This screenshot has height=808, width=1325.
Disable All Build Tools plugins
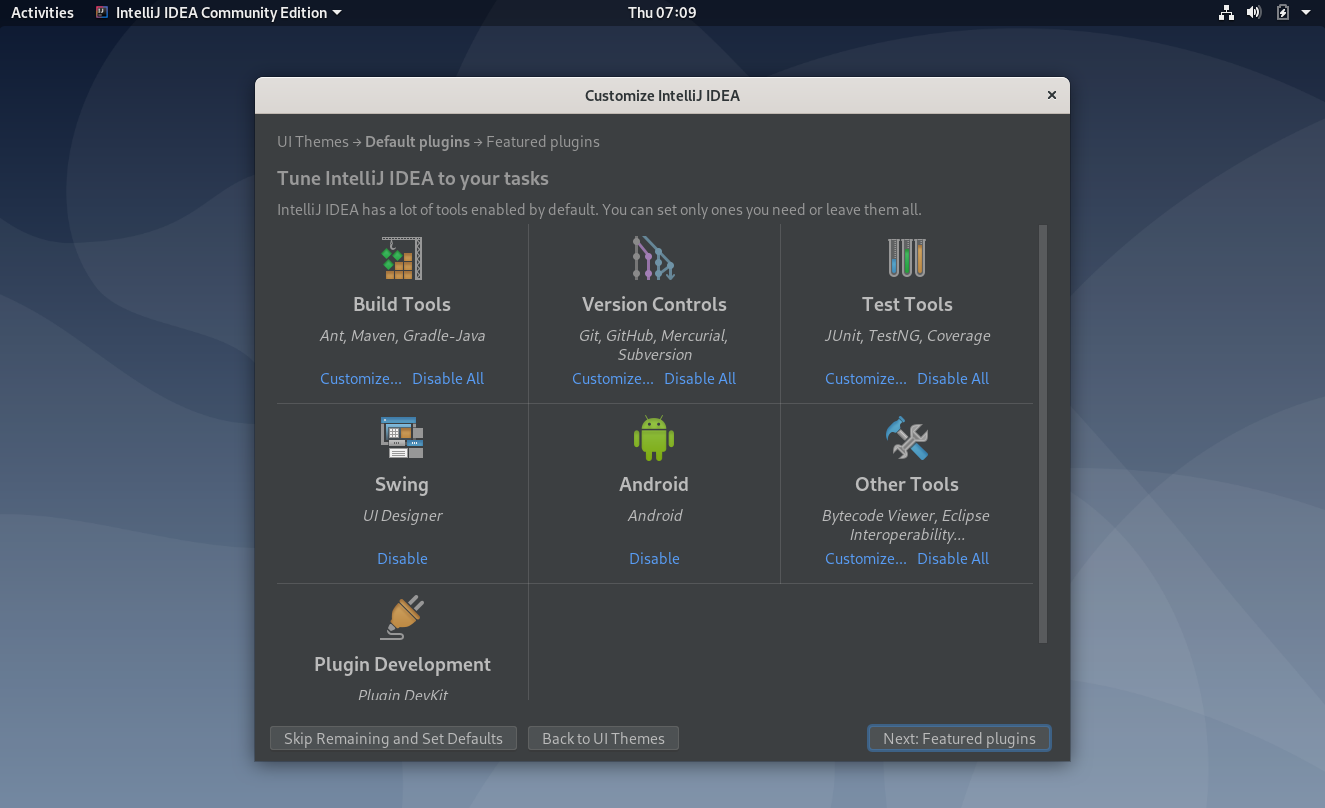[x=448, y=378]
